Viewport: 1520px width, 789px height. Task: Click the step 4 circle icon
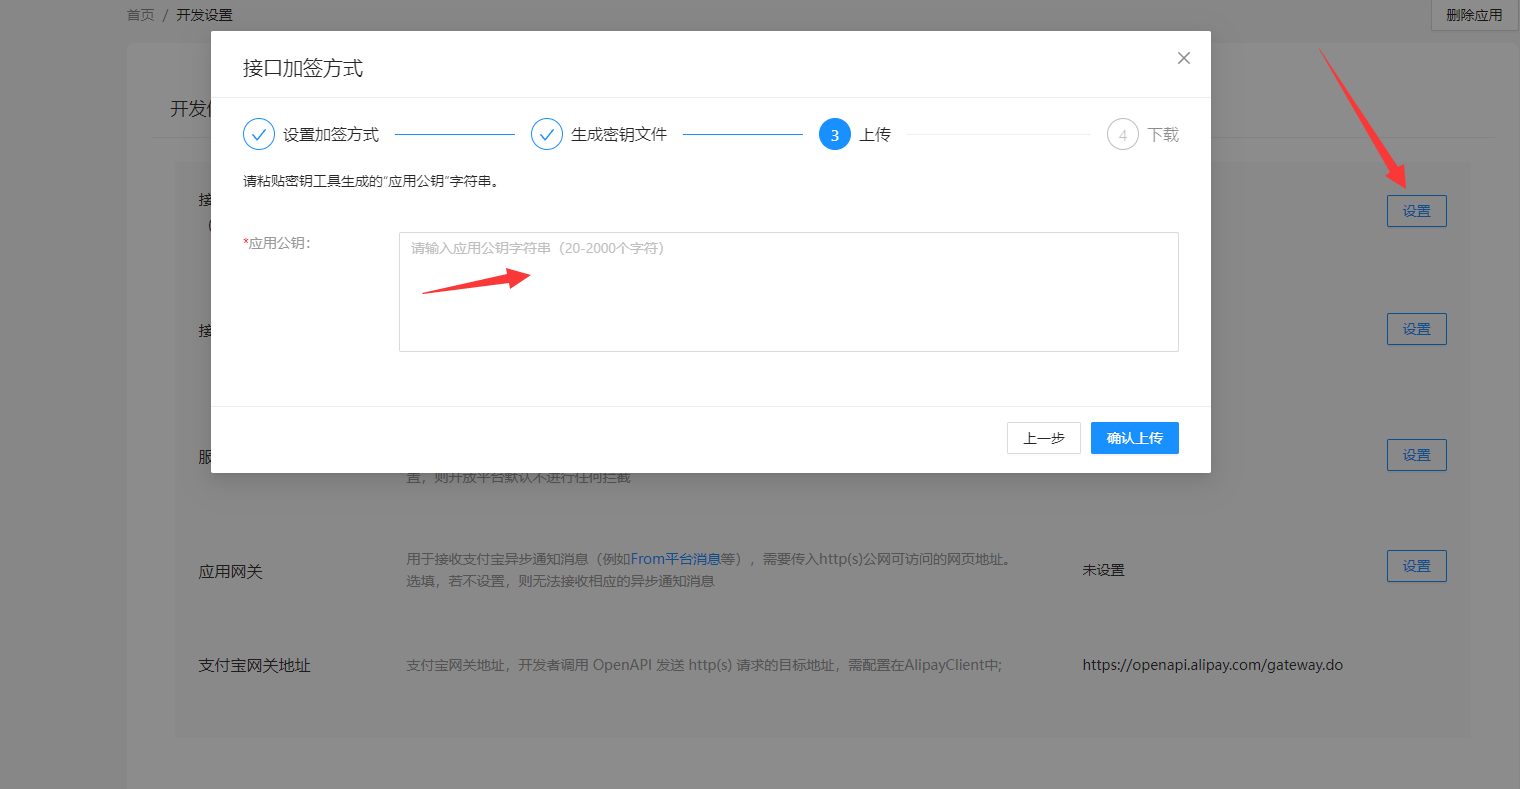click(x=1122, y=134)
